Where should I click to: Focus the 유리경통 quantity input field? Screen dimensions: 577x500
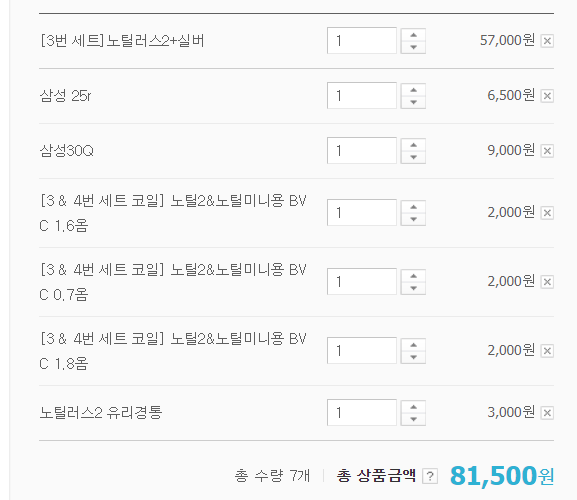362,412
